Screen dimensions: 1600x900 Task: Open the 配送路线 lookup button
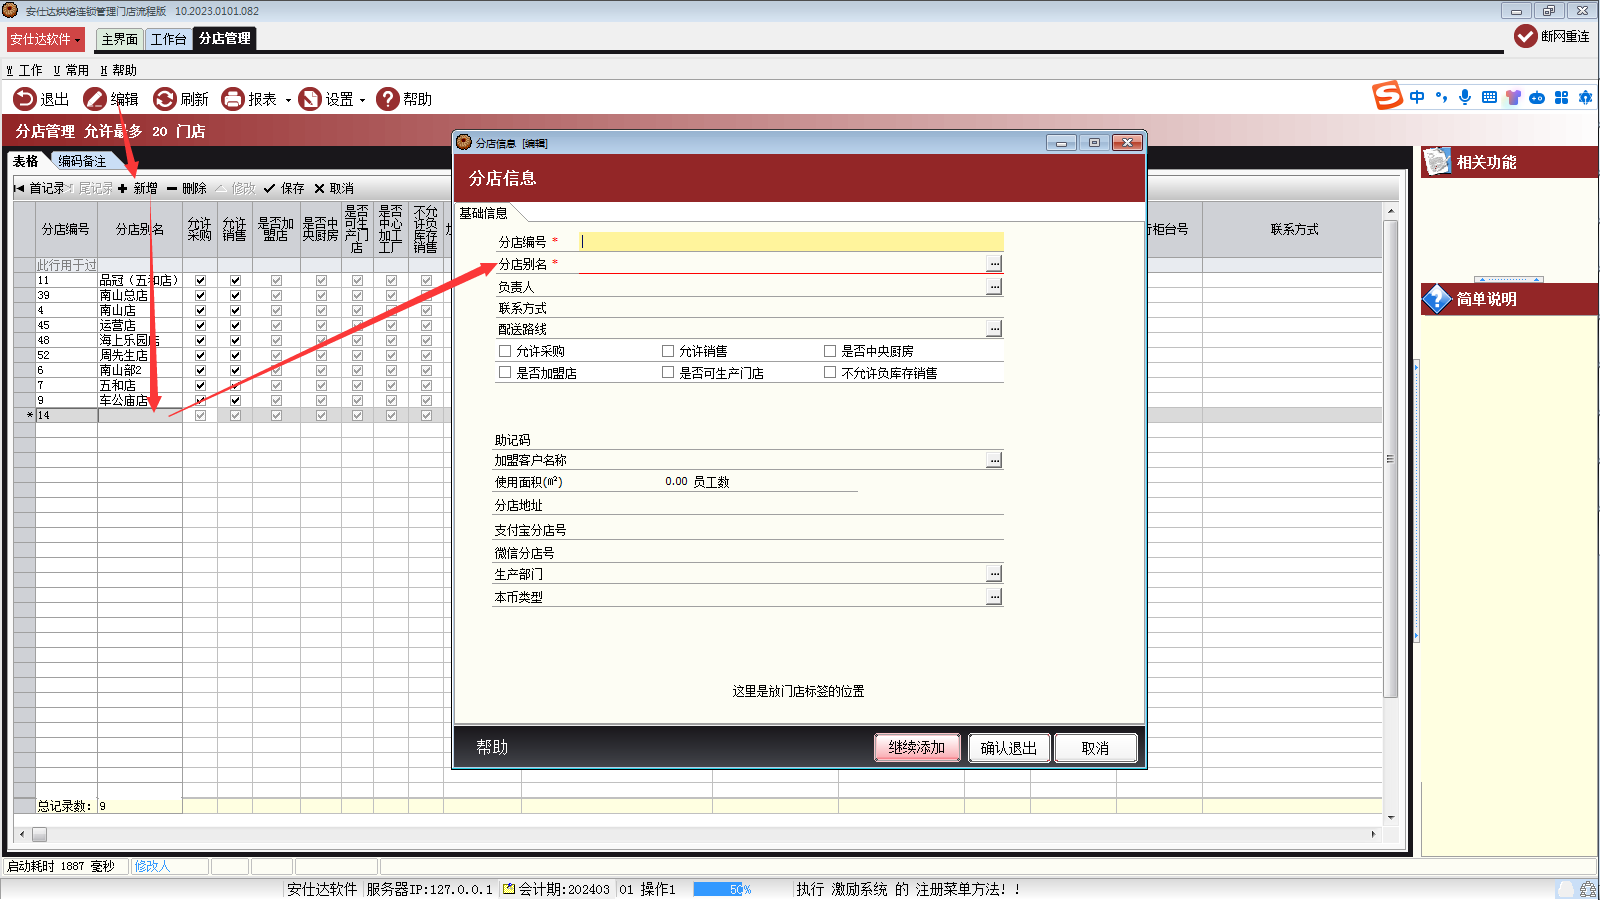coord(994,329)
